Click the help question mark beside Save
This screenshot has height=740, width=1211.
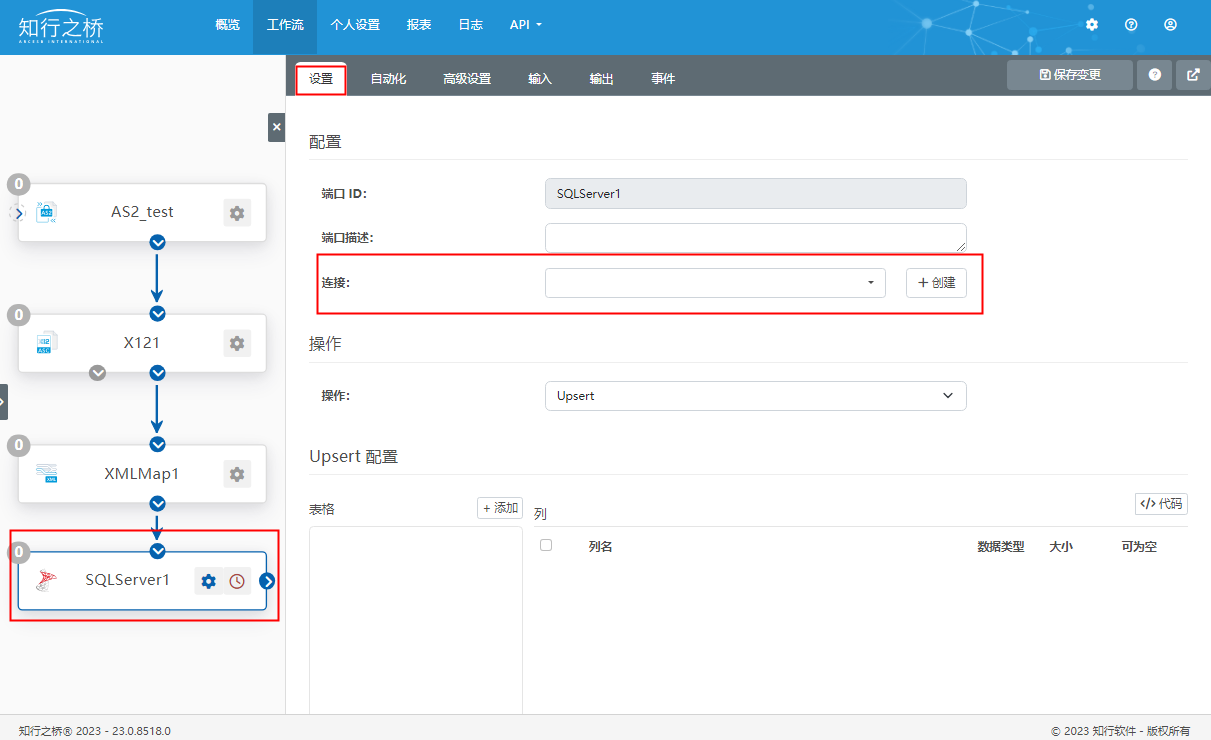coord(1155,75)
